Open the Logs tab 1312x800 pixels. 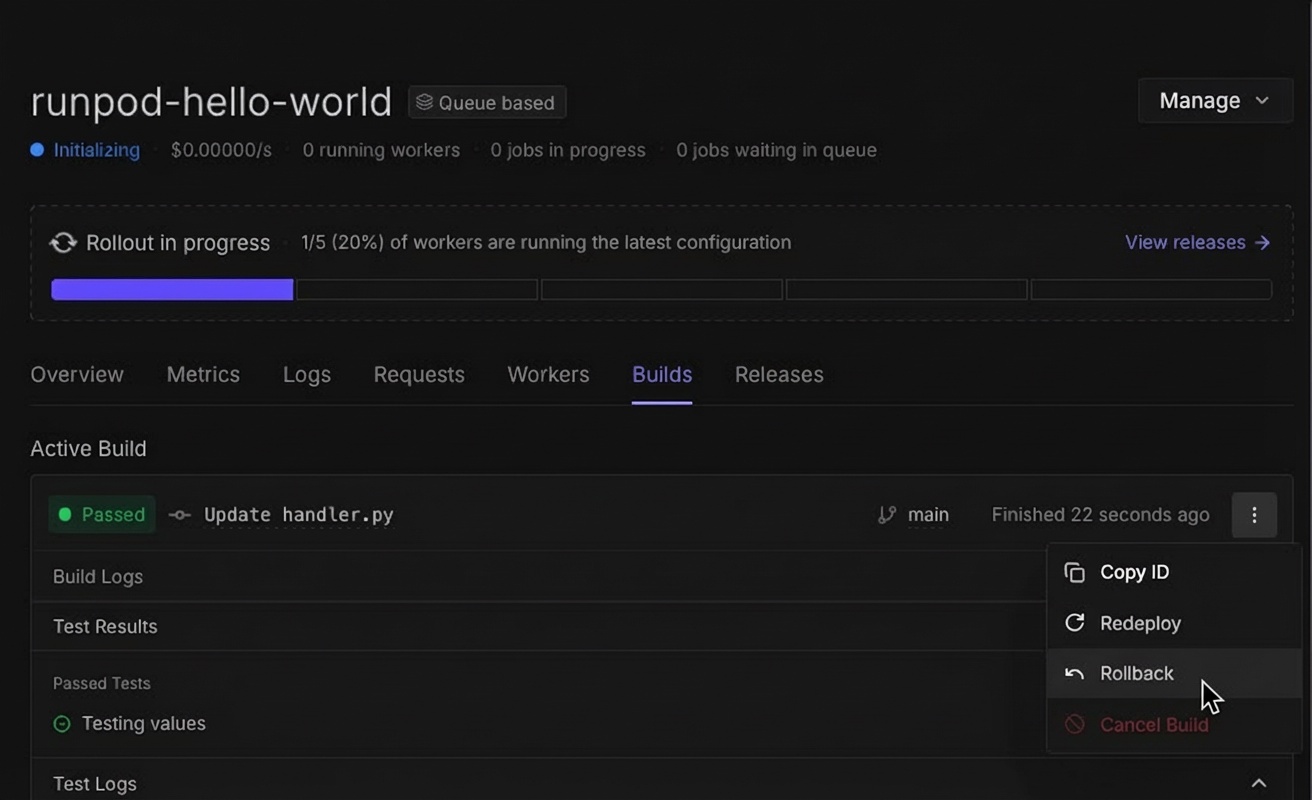point(307,375)
